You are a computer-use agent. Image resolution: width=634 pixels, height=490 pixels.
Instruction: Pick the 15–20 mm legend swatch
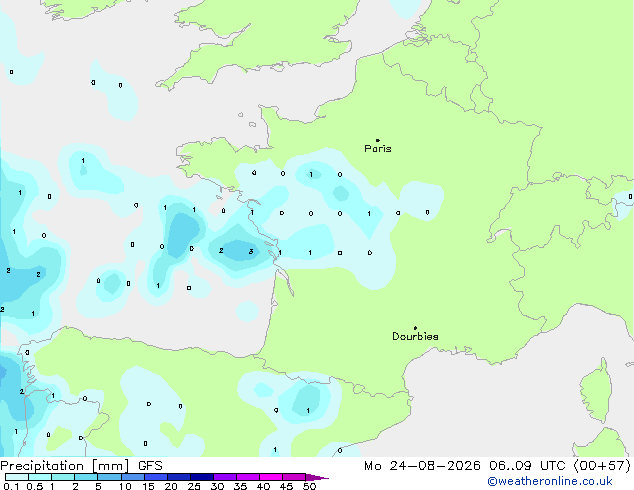click(x=156, y=477)
